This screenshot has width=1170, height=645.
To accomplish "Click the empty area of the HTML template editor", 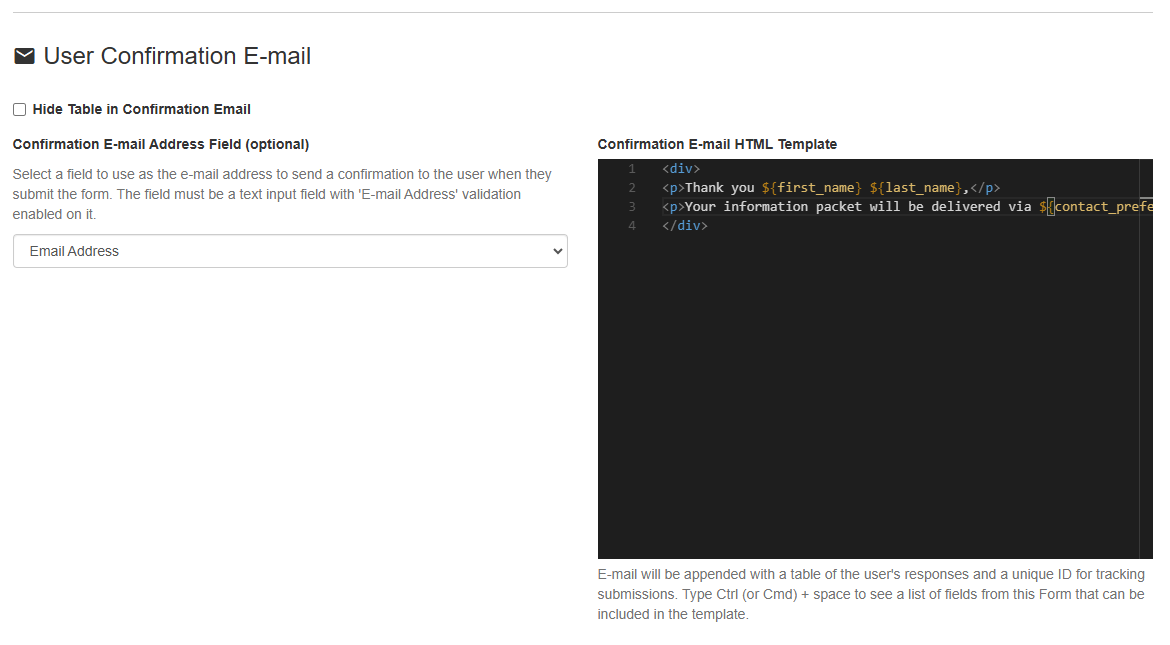I will click(869, 396).
